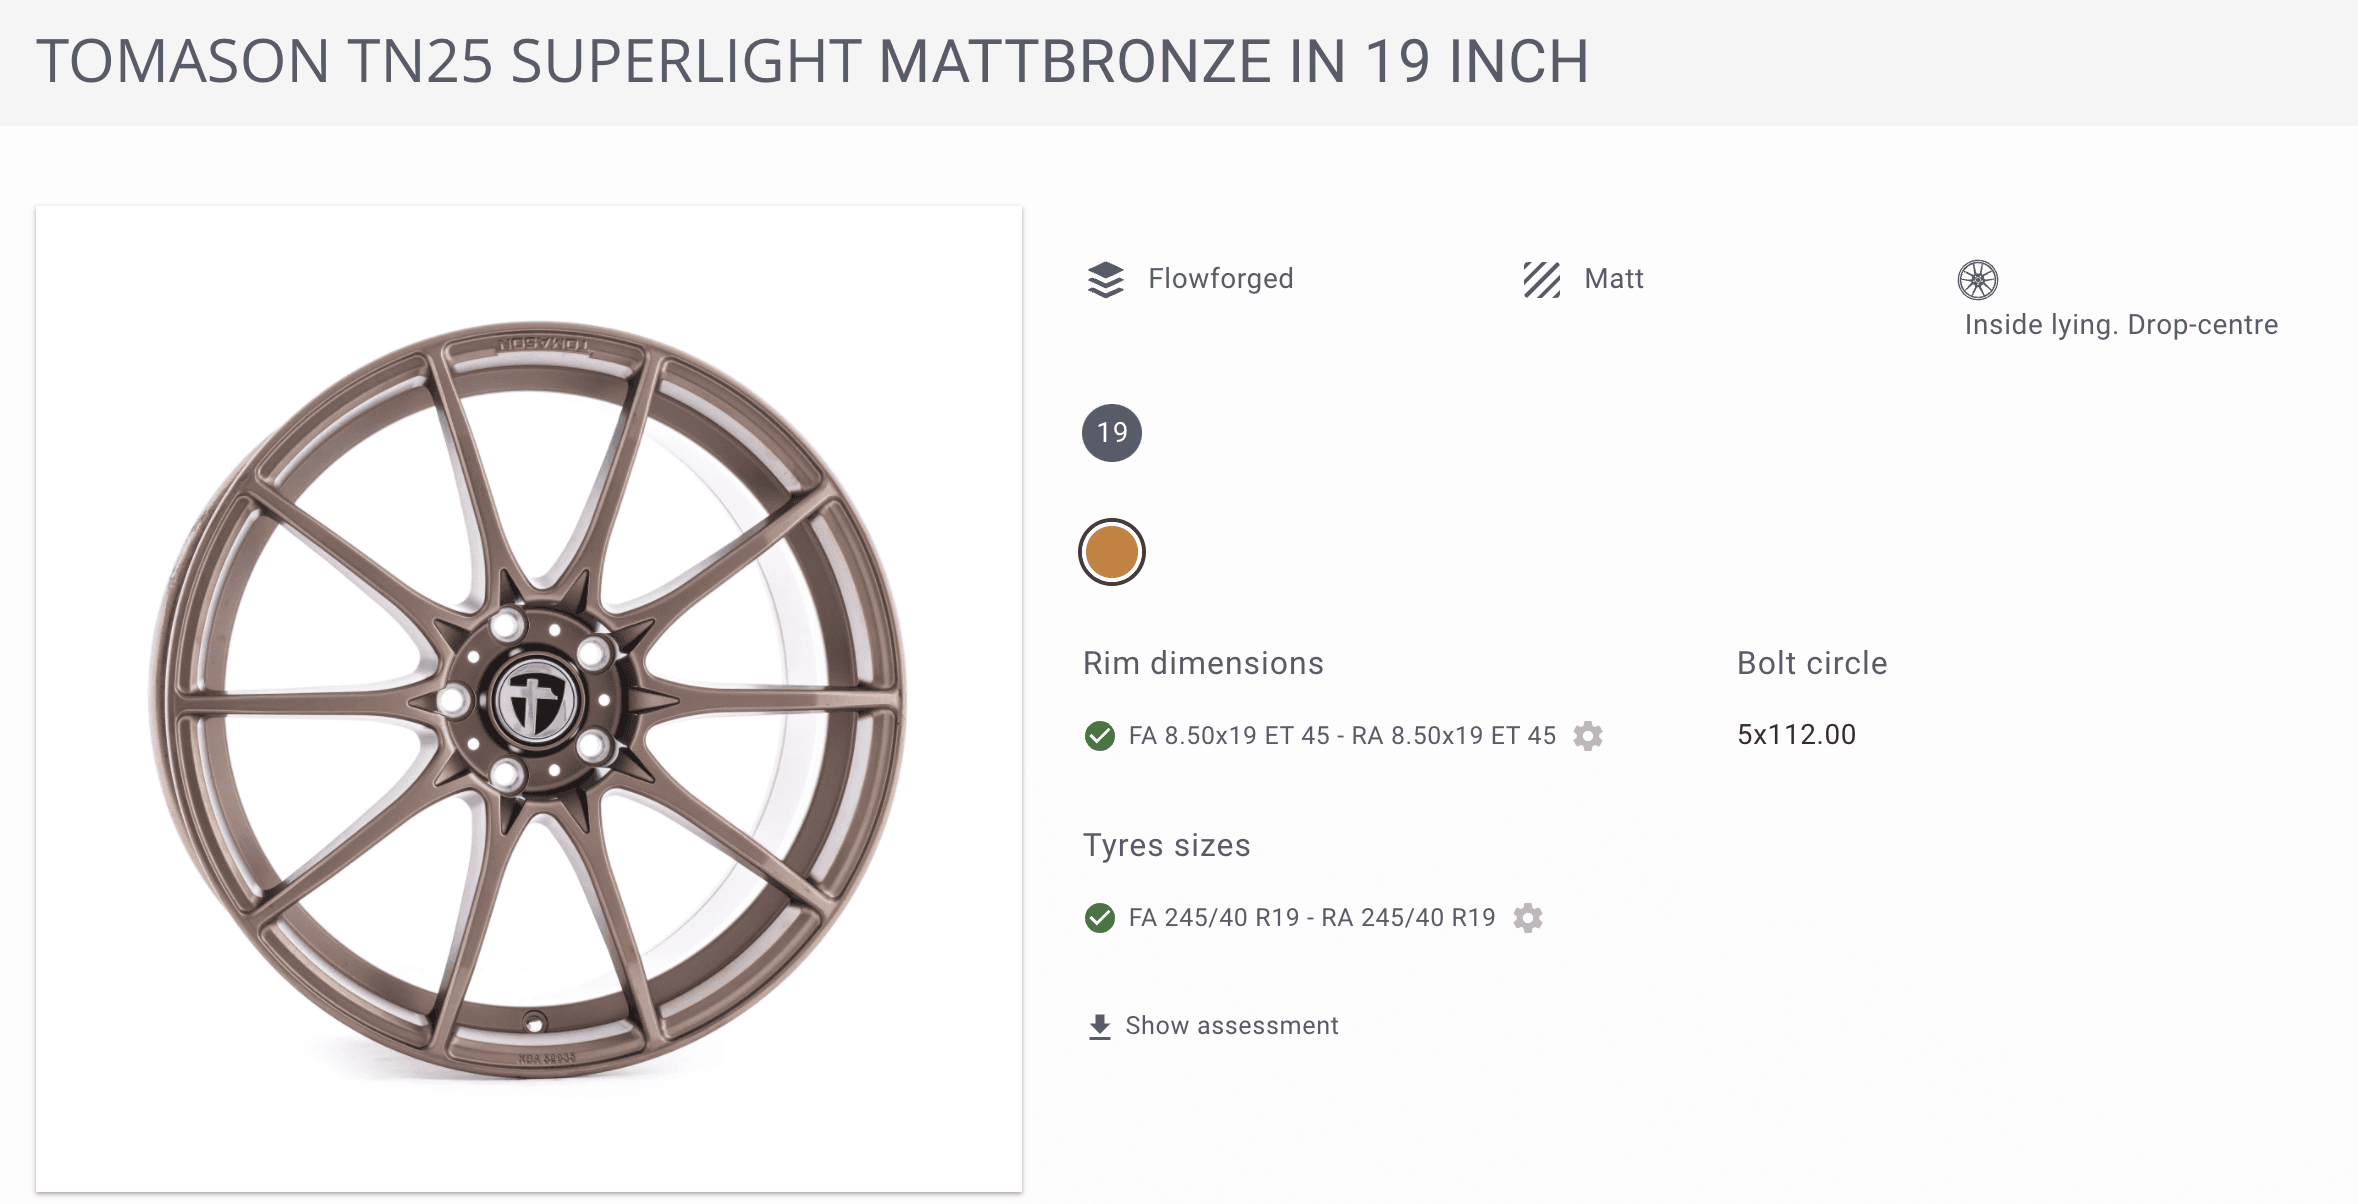Open the Show assessment link
Screen dimensions: 2358x1204
pos(1231,1026)
